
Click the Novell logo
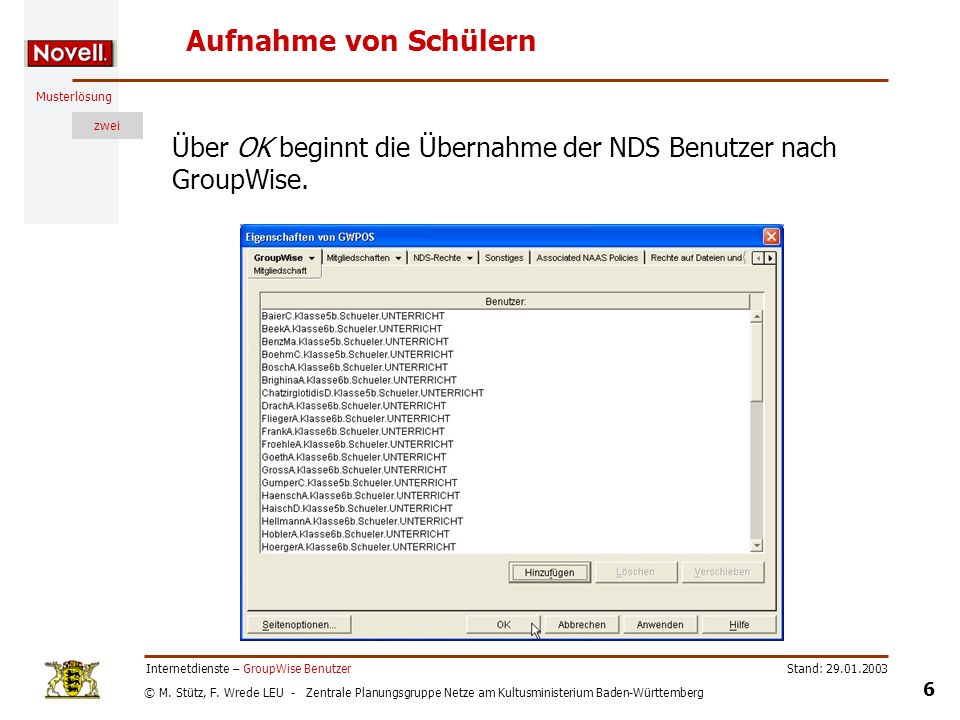tap(70, 53)
